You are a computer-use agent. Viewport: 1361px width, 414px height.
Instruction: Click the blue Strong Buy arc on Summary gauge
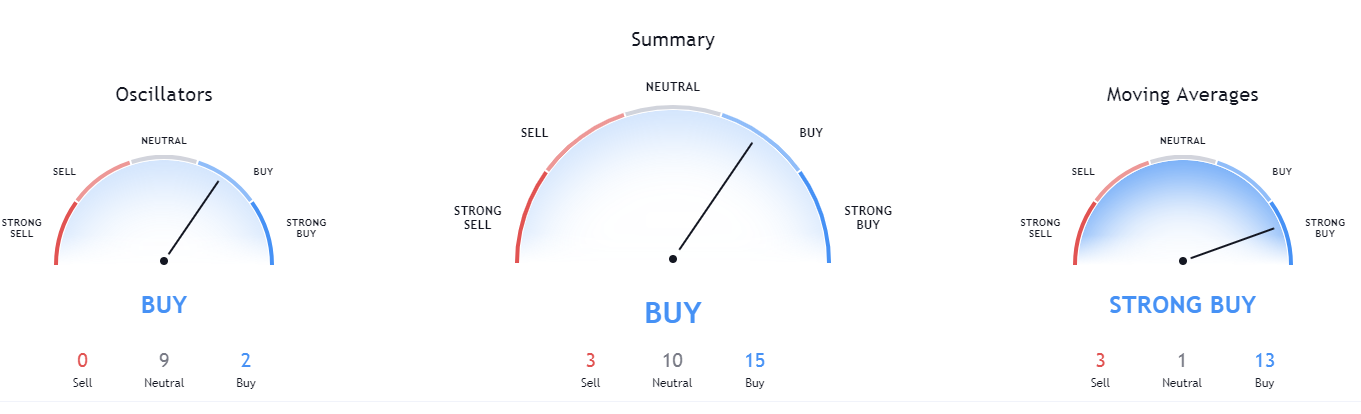(817, 215)
